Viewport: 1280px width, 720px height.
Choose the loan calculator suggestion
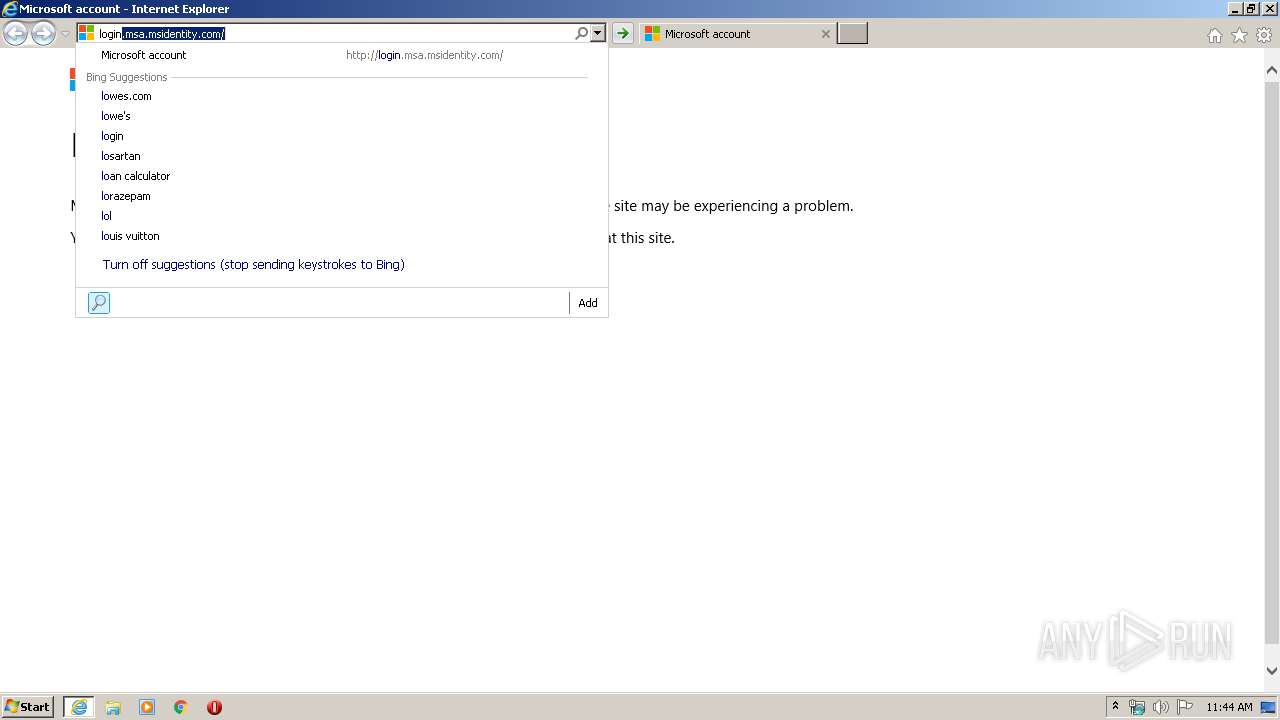pyautogui.click(x=342, y=176)
